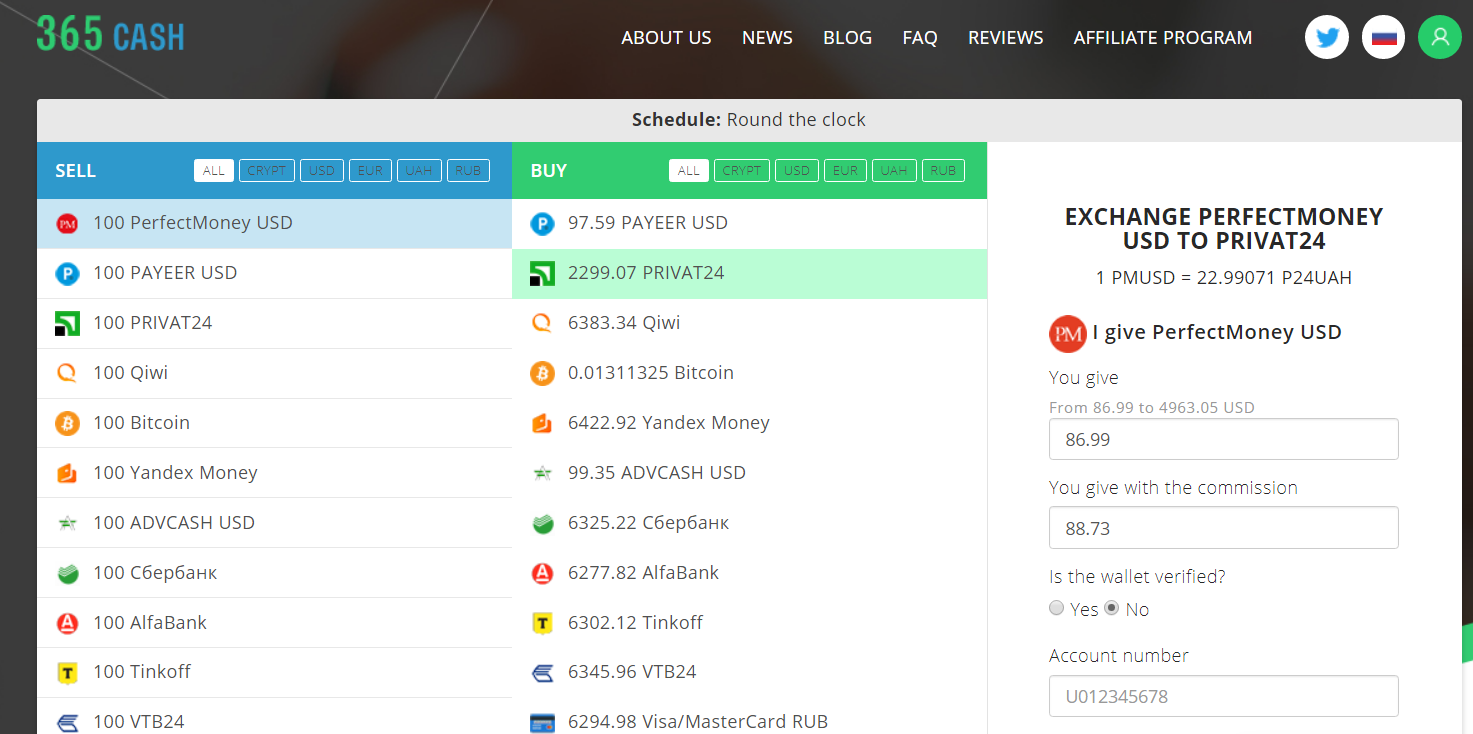The image size is (1473, 734).
Task: Filter Sell list by CRYPT
Action: (x=267, y=170)
